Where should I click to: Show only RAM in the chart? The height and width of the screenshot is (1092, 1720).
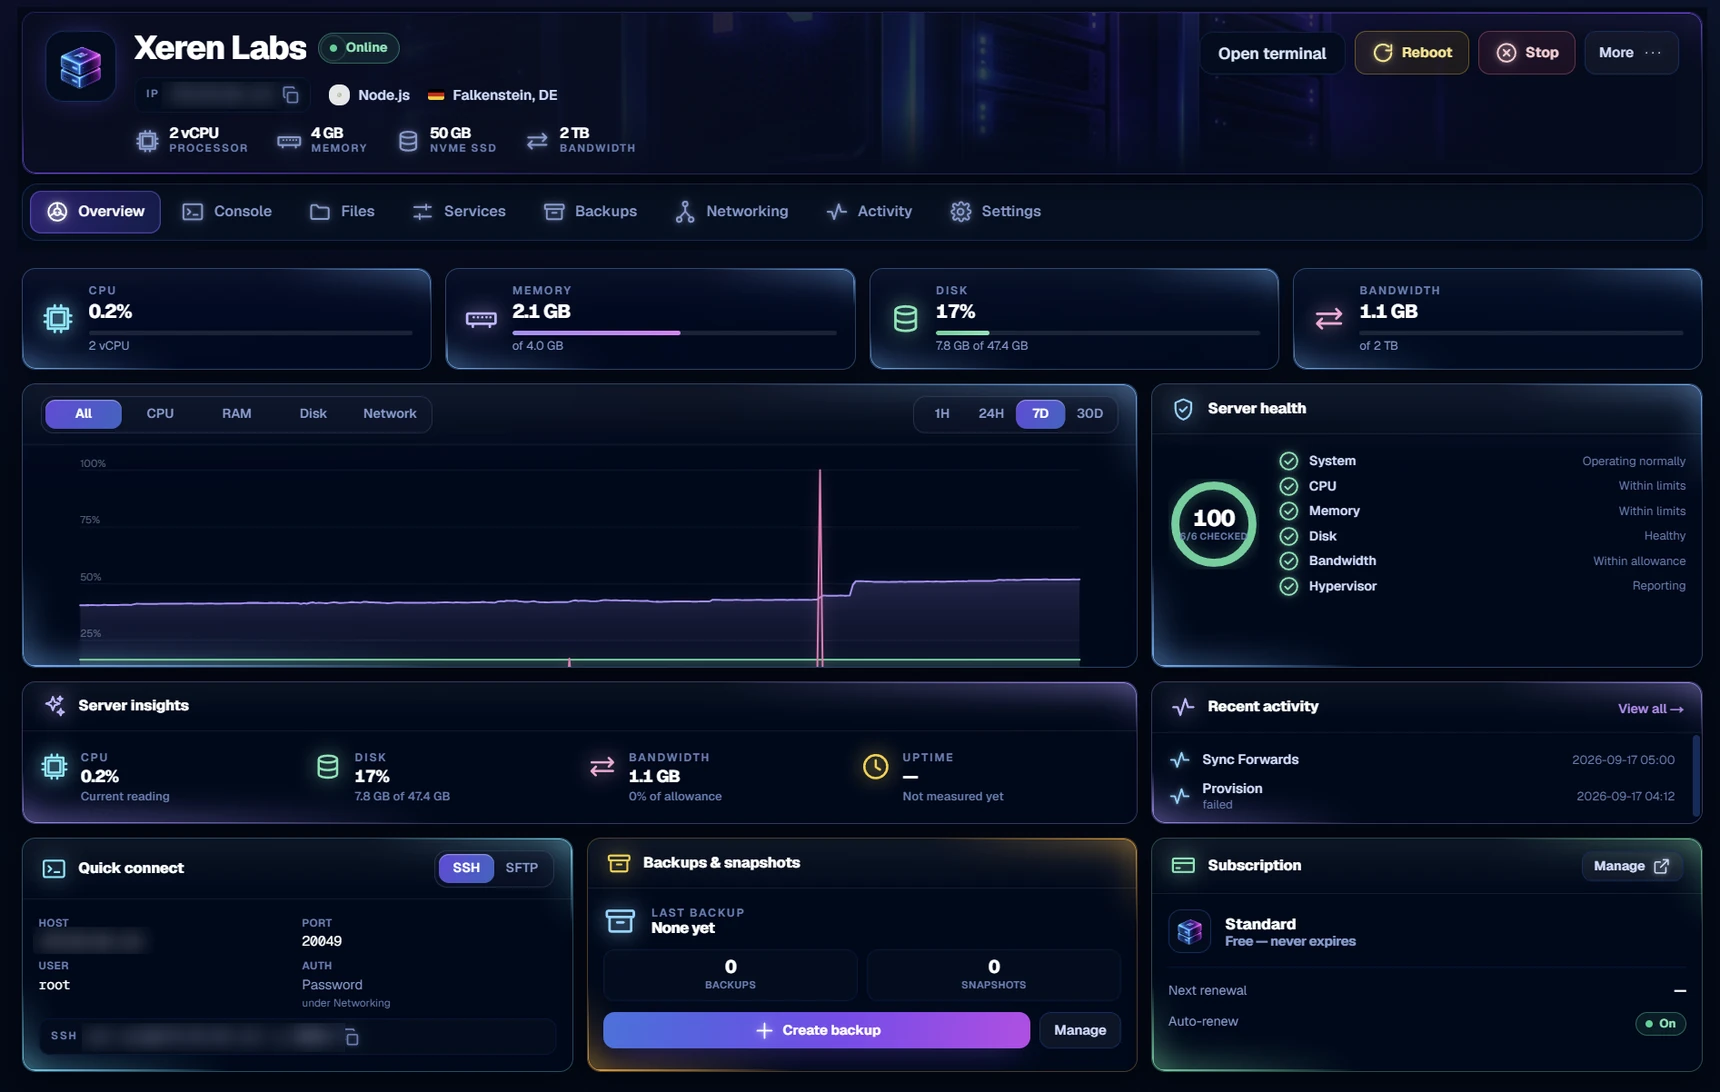[237, 414]
